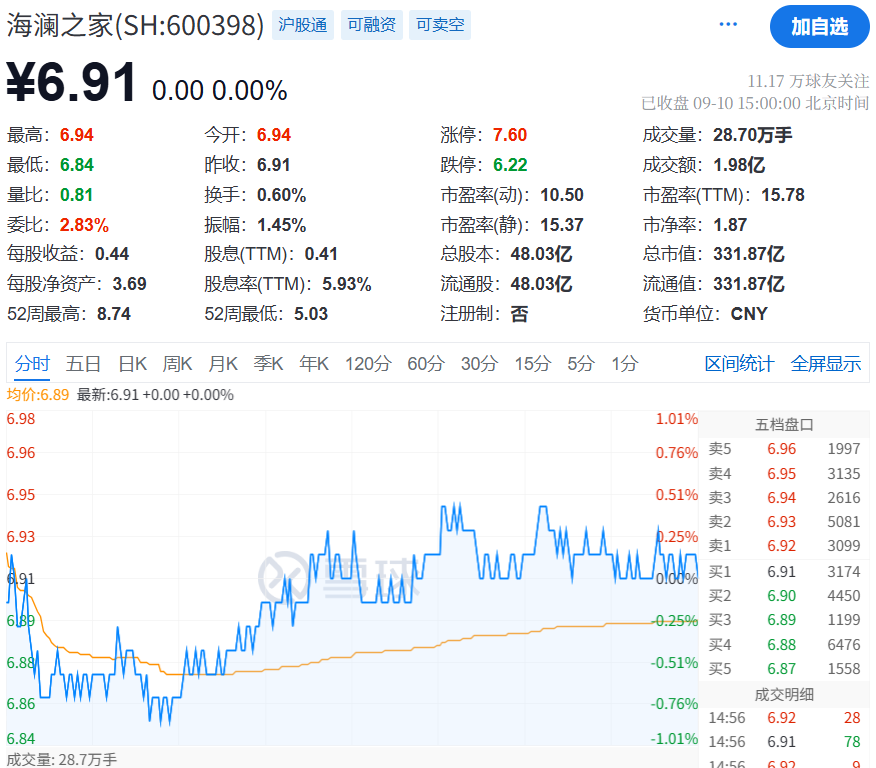876x768 pixels.
Task: Select the 季K chart tab
Action: tap(268, 363)
